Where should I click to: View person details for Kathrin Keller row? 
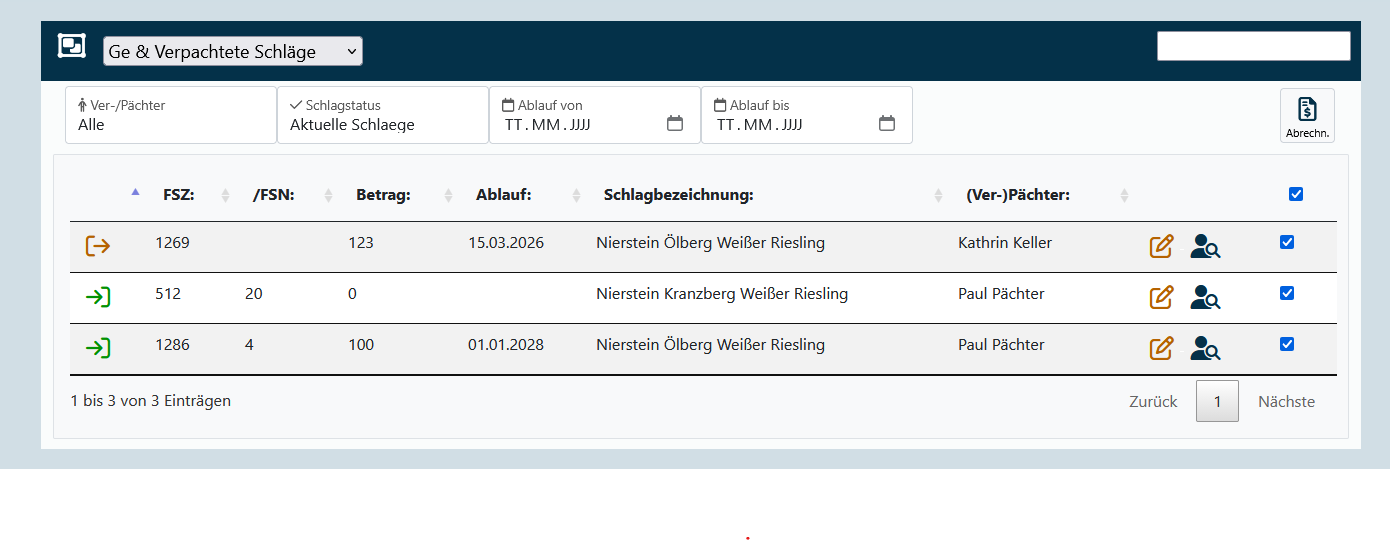(1205, 246)
